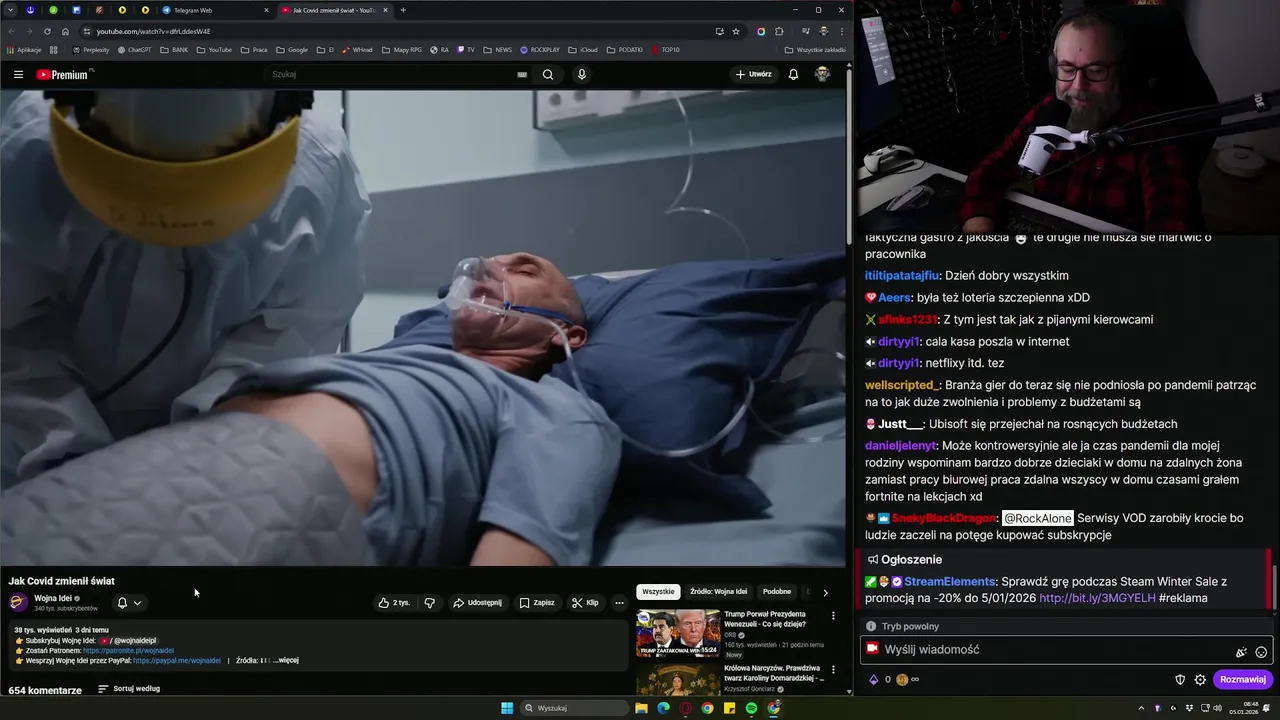Open ChatGPT bookmark
The image size is (1280, 720).
pos(134,49)
